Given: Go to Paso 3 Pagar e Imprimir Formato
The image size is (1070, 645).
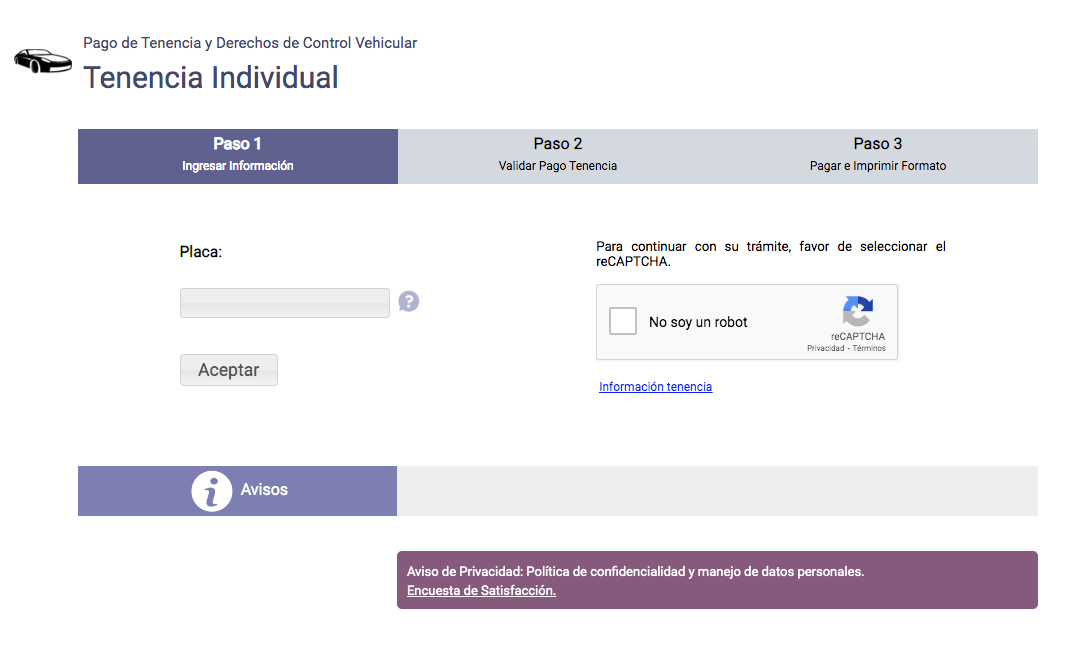Looking at the screenshot, I should coord(877,155).
